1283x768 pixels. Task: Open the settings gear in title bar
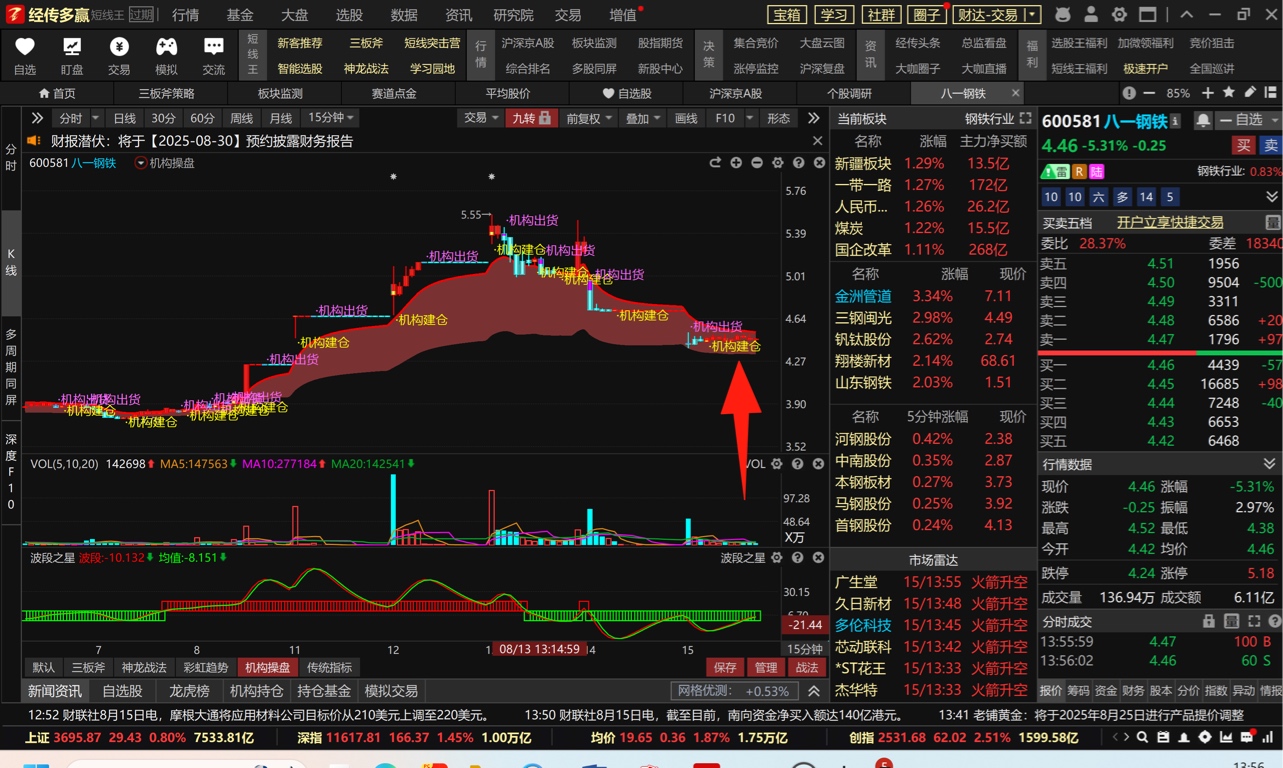1119,15
